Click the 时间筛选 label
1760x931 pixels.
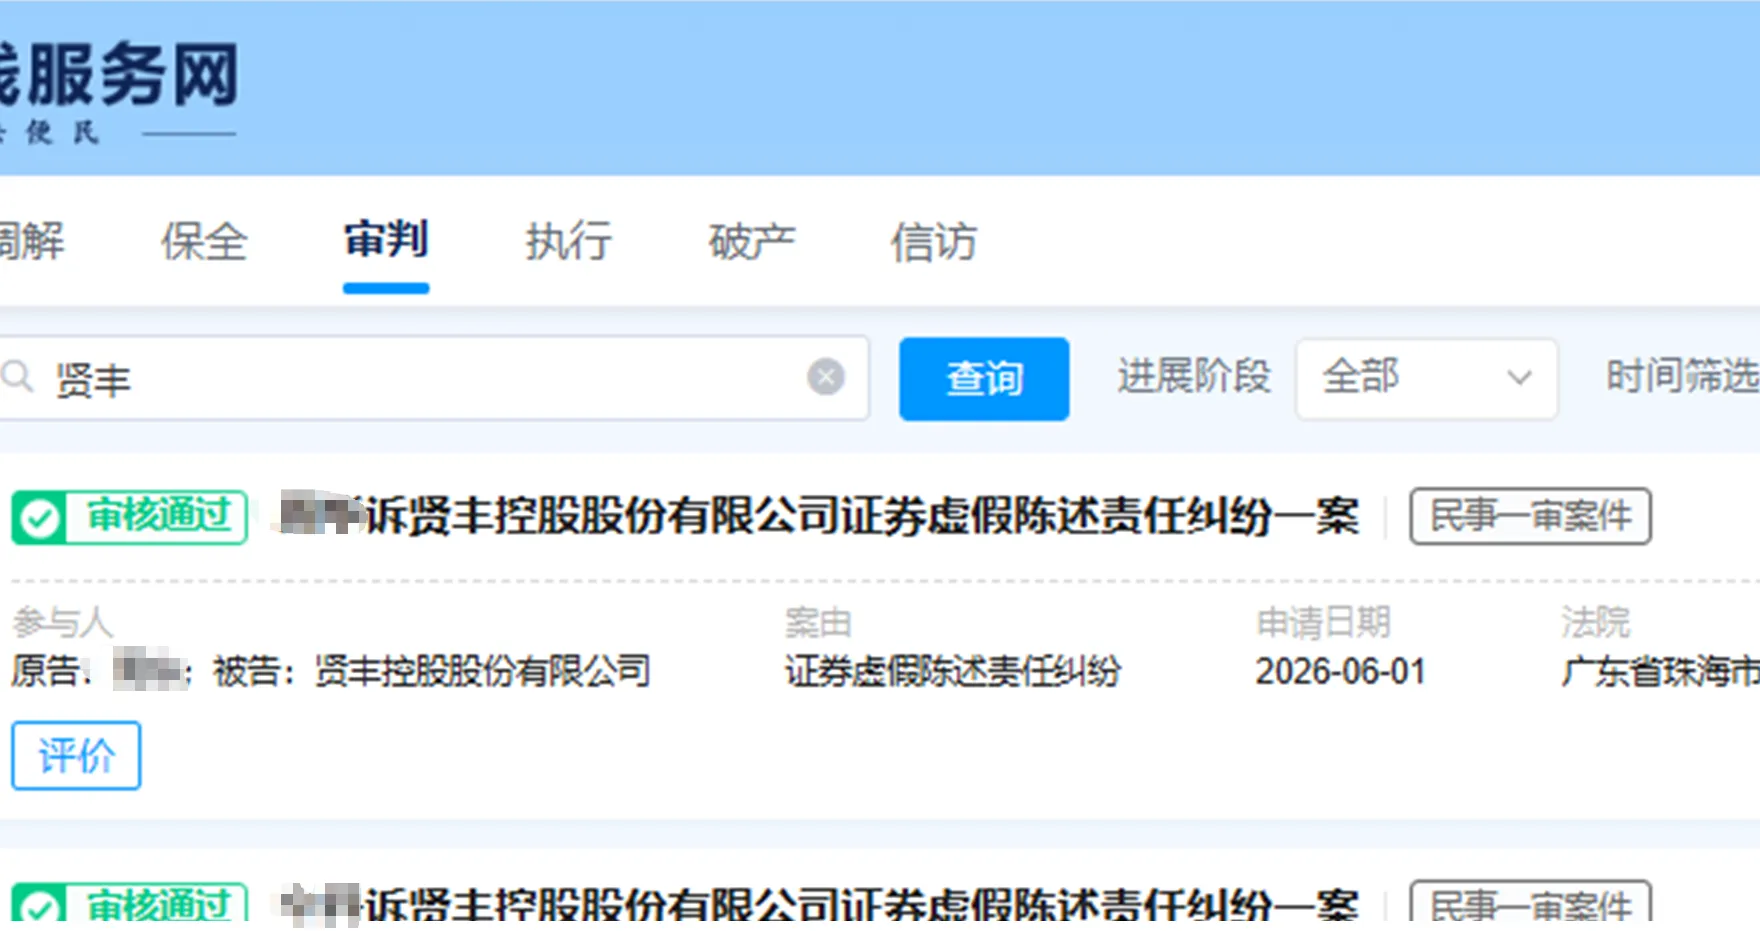click(x=1682, y=377)
